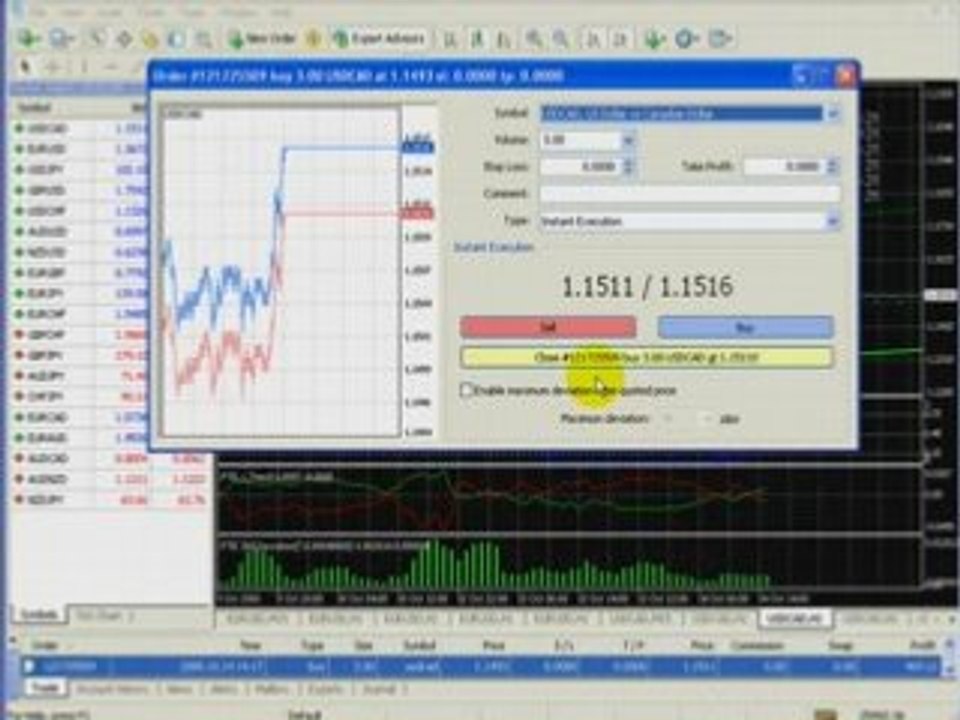Screen dimensions: 960x720
Task: Click the Maximum deviation pips field
Action: click(689, 419)
